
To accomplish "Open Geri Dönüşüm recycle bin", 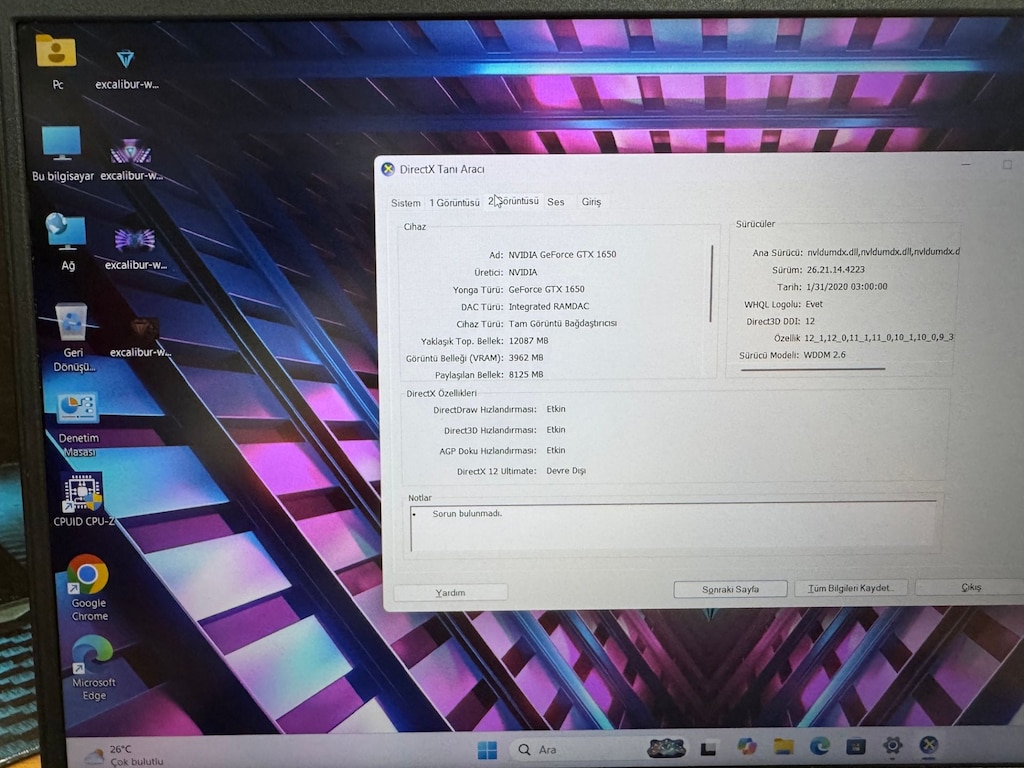I will pos(72,337).
